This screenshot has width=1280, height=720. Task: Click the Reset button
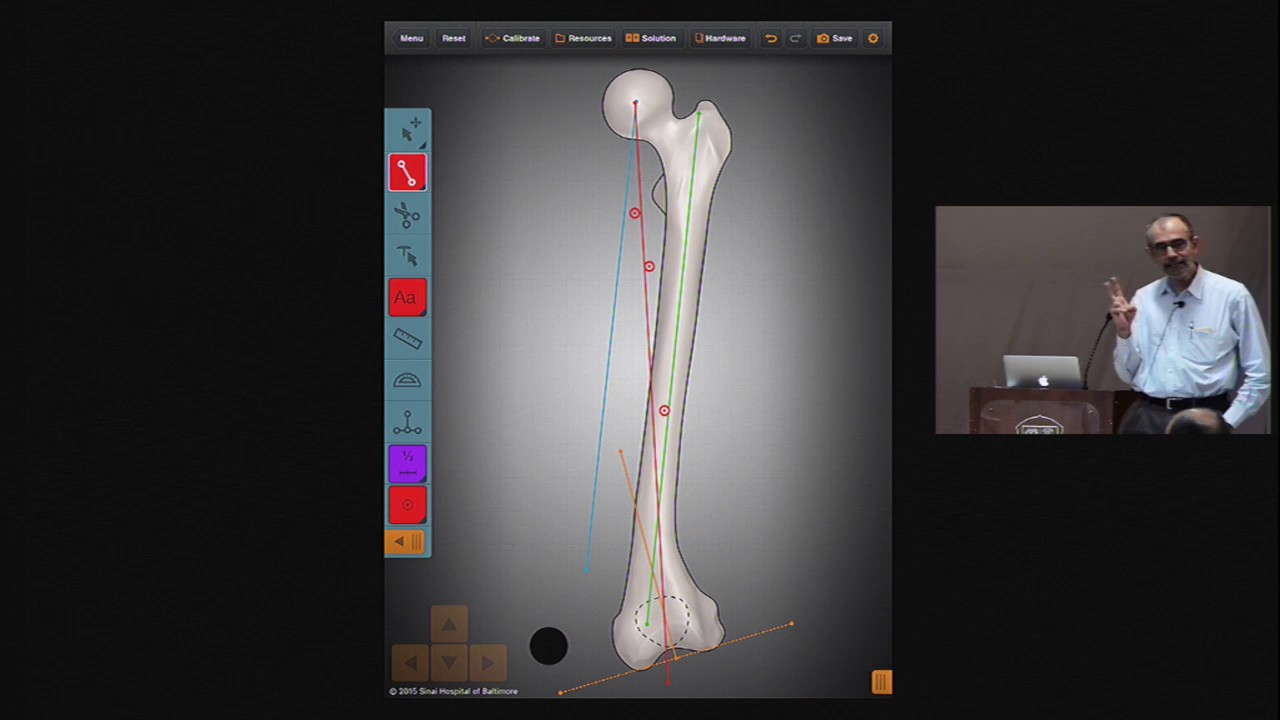click(x=454, y=38)
